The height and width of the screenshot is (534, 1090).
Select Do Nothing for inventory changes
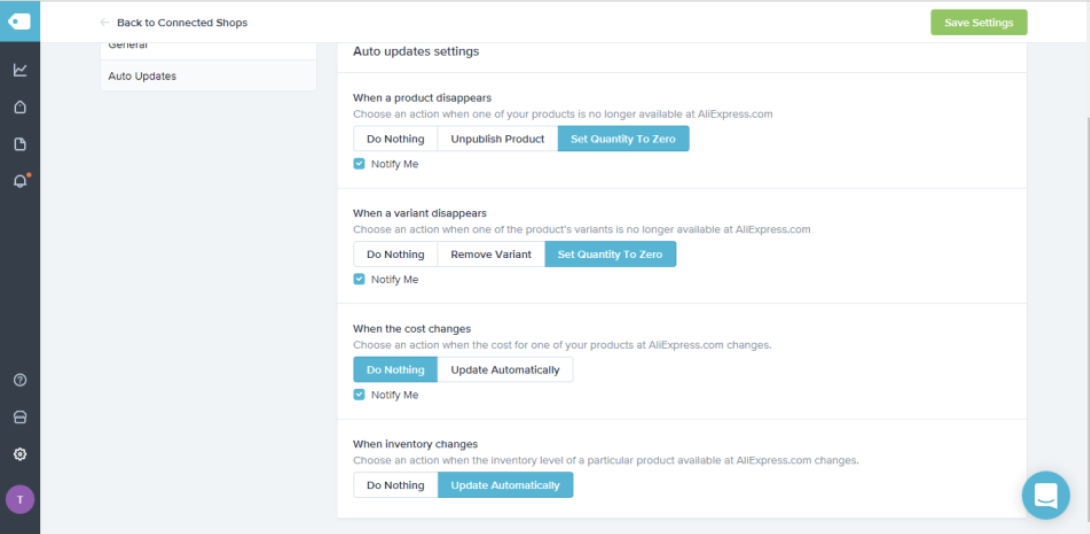[x=395, y=486]
